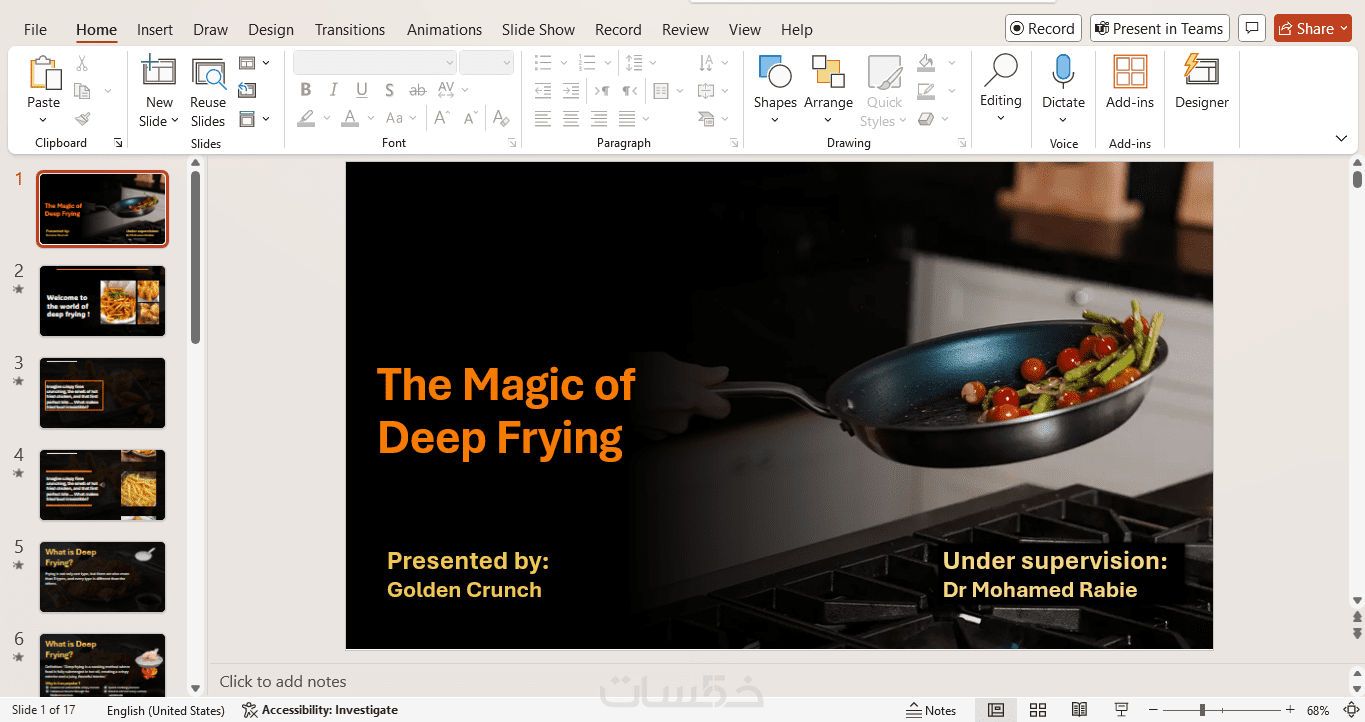Switch to the Design tab
The image size is (1365, 722).
(271, 29)
